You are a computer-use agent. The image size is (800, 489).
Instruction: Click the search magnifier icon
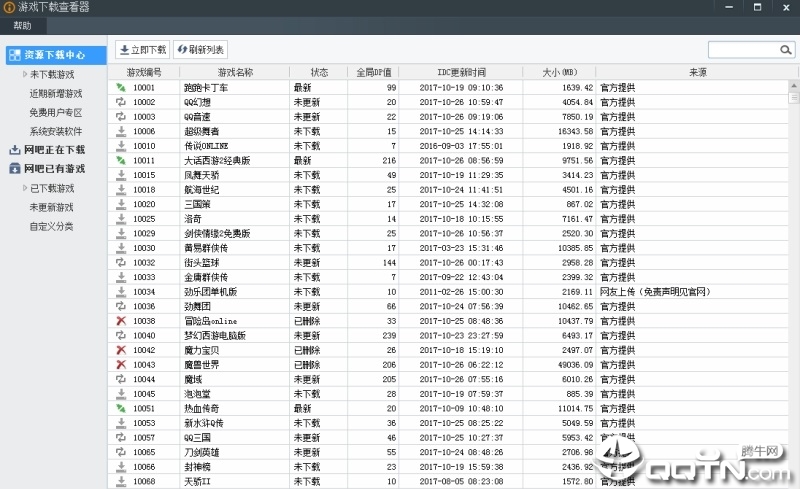coord(786,50)
